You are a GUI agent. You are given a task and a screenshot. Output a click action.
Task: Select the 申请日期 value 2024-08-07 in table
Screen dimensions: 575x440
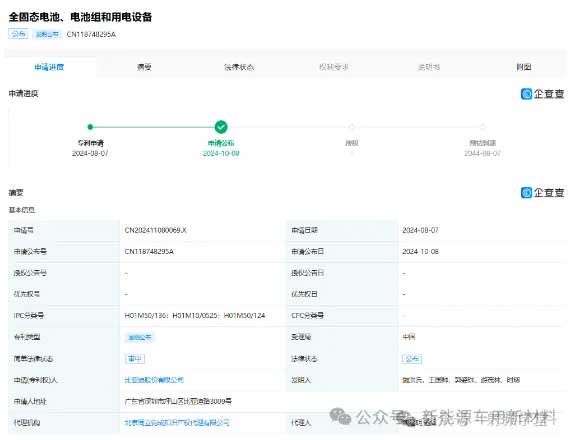tap(420, 230)
